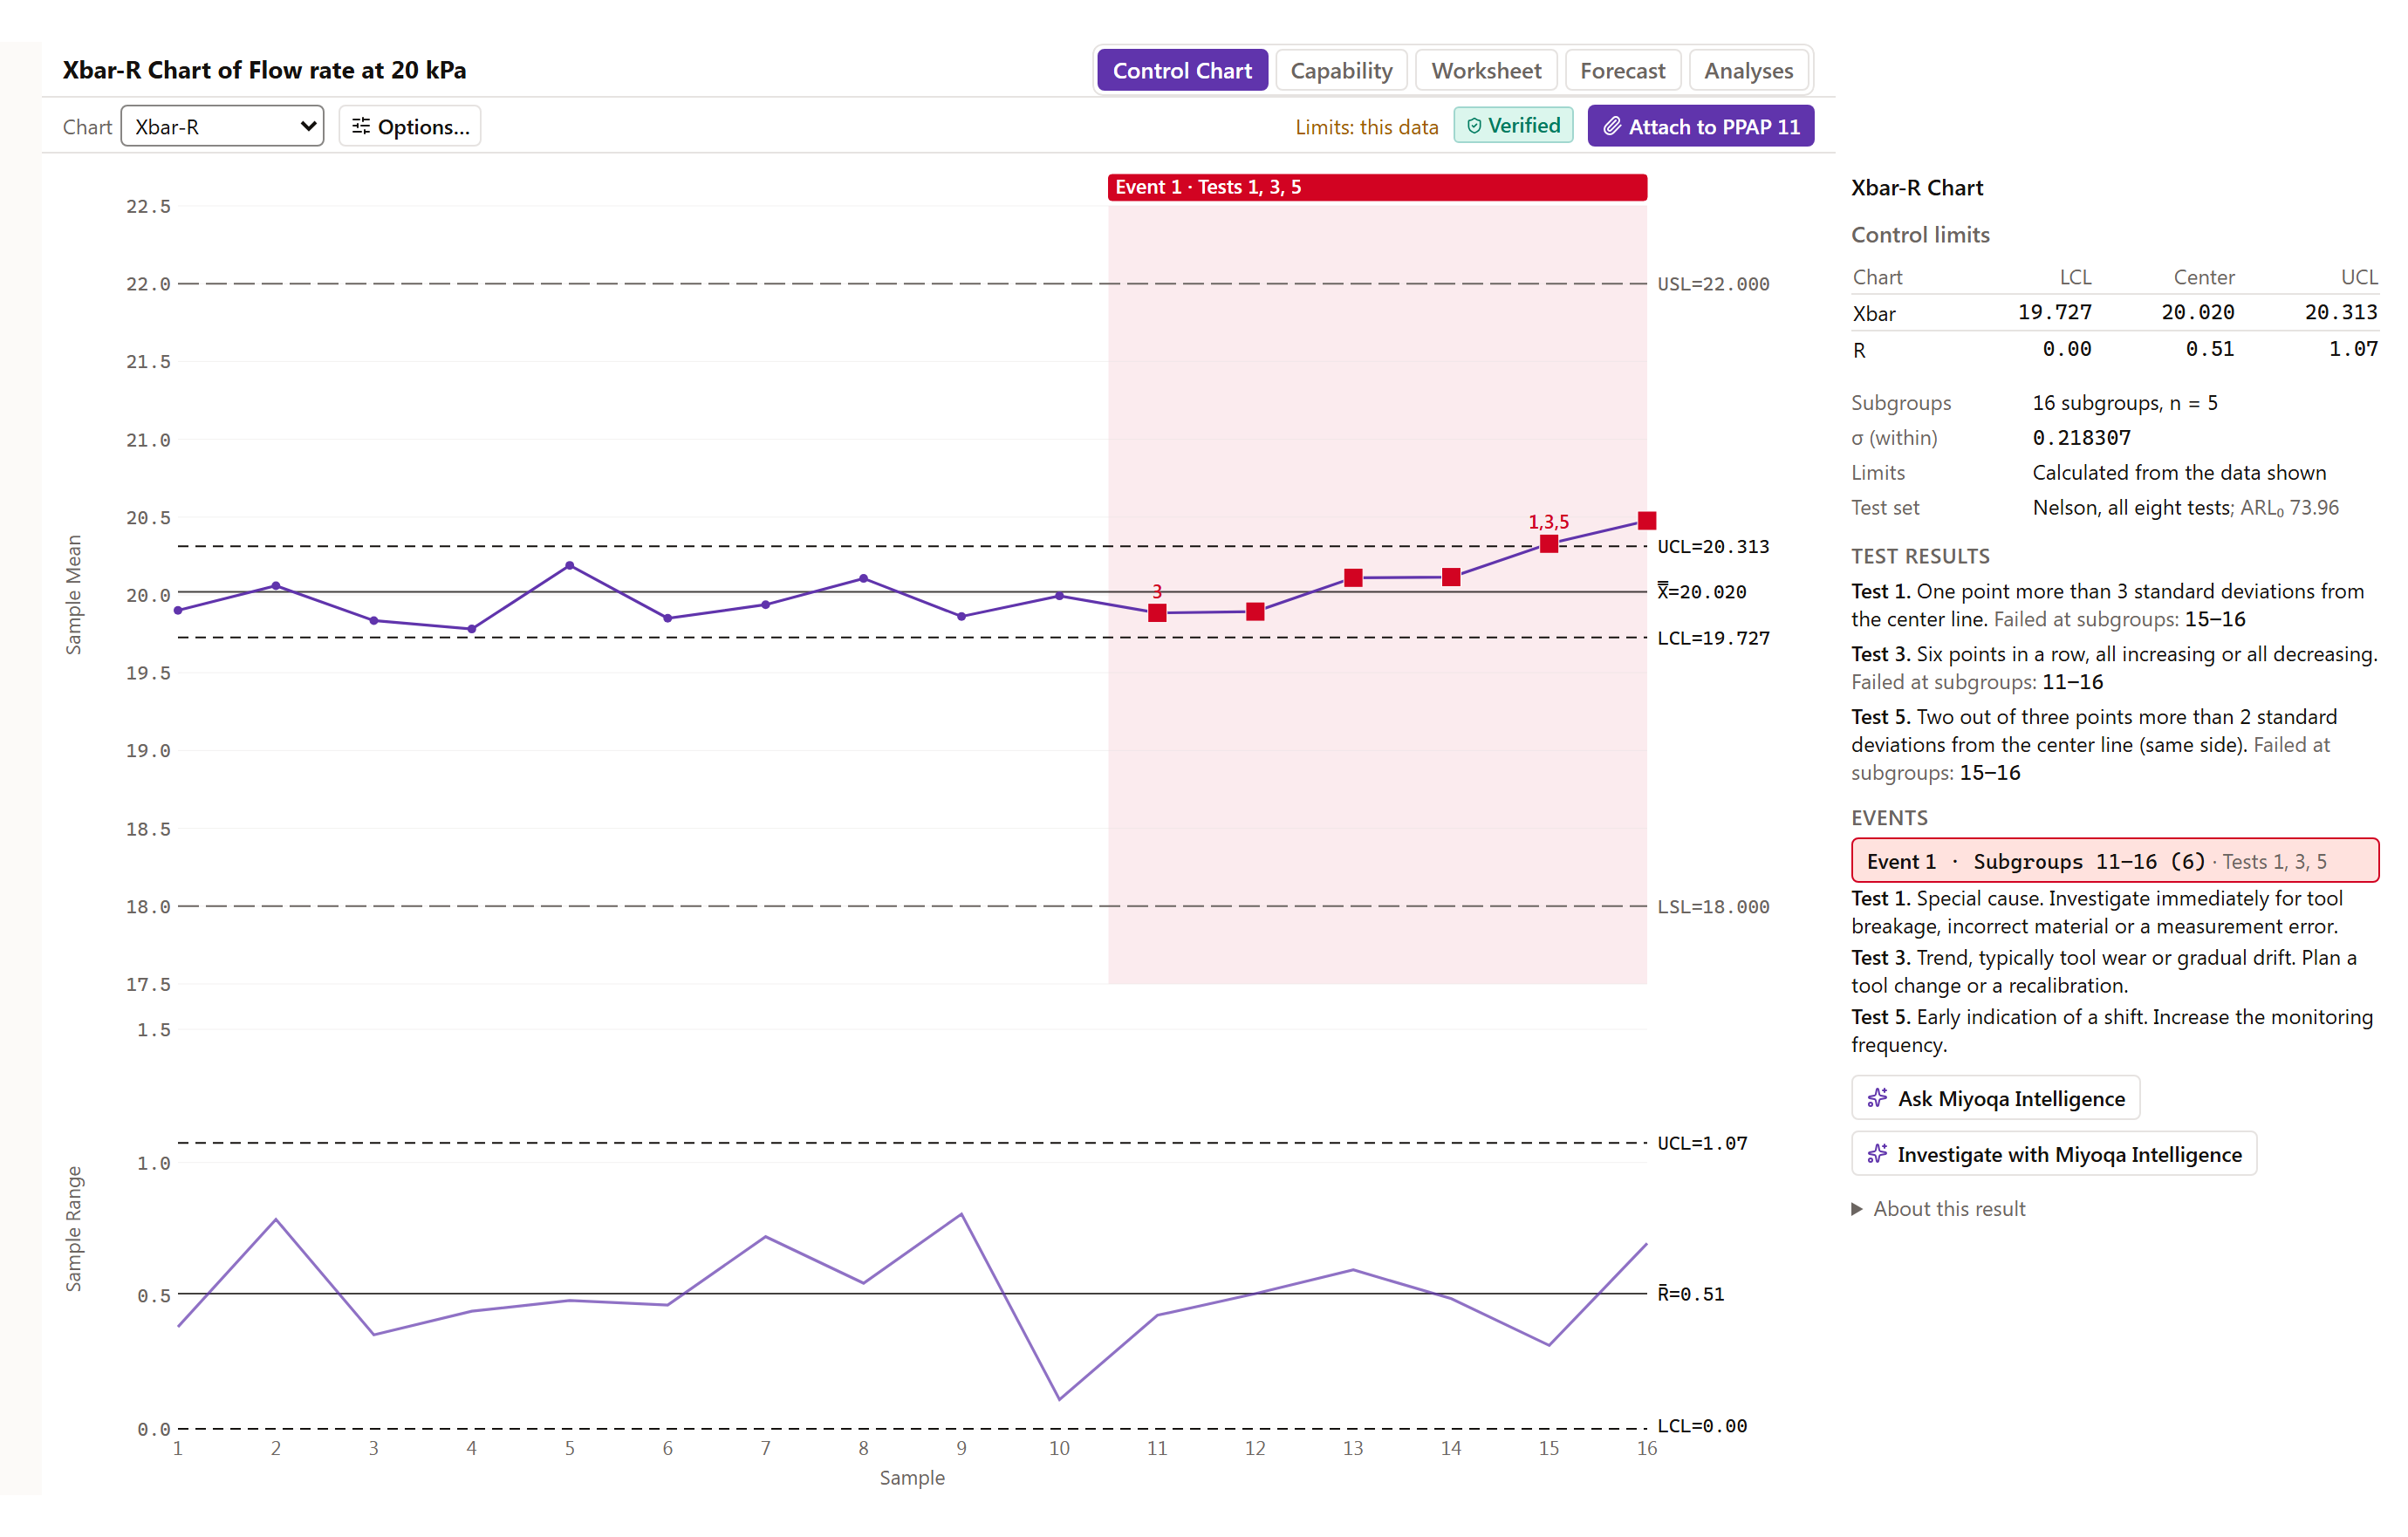Click the ARL₀ 73.96 text
This screenshot has height=1537, width=2408.
click(x=2289, y=507)
